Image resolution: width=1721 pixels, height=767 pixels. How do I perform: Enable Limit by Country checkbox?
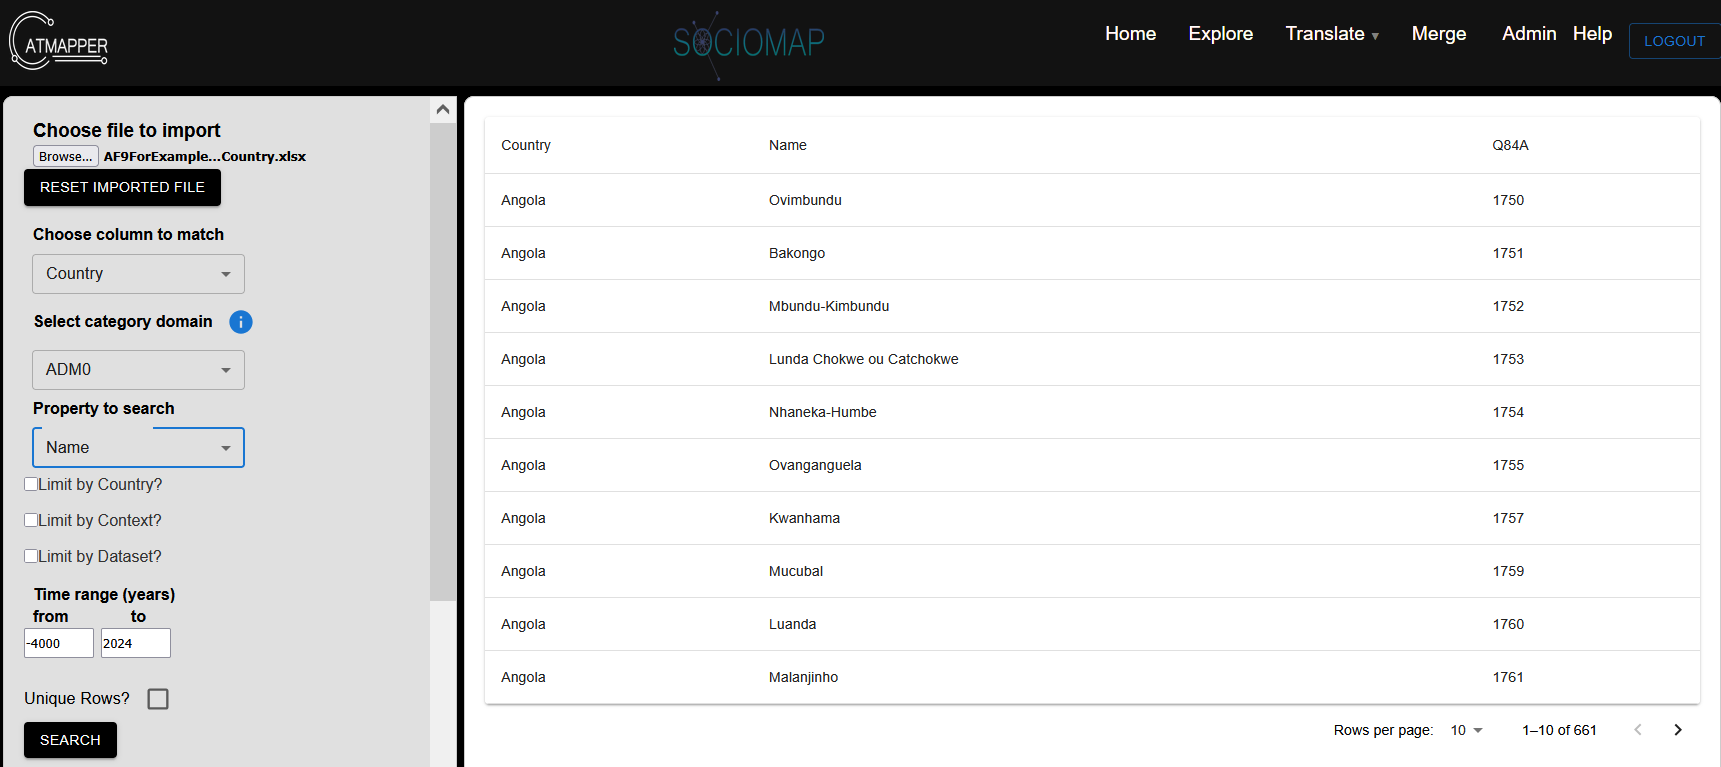click(x=32, y=484)
